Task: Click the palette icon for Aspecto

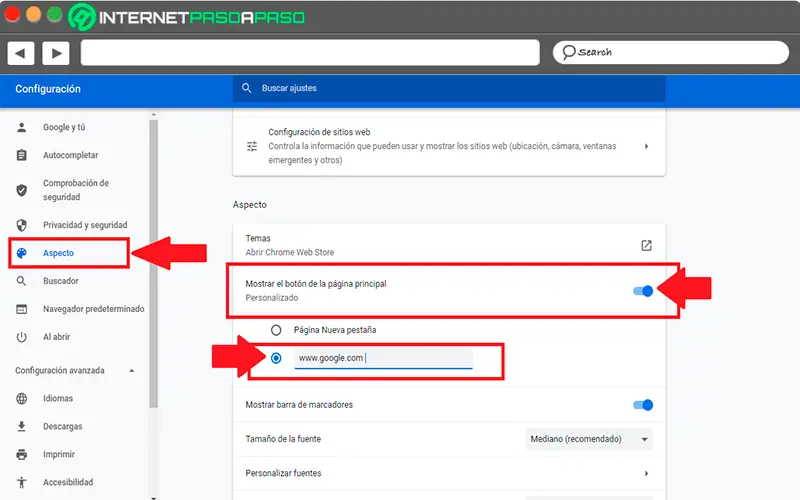Action: (x=21, y=253)
